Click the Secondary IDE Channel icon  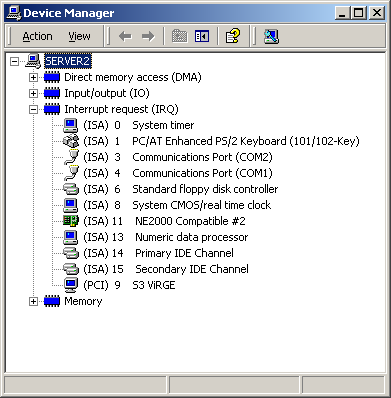point(71,269)
